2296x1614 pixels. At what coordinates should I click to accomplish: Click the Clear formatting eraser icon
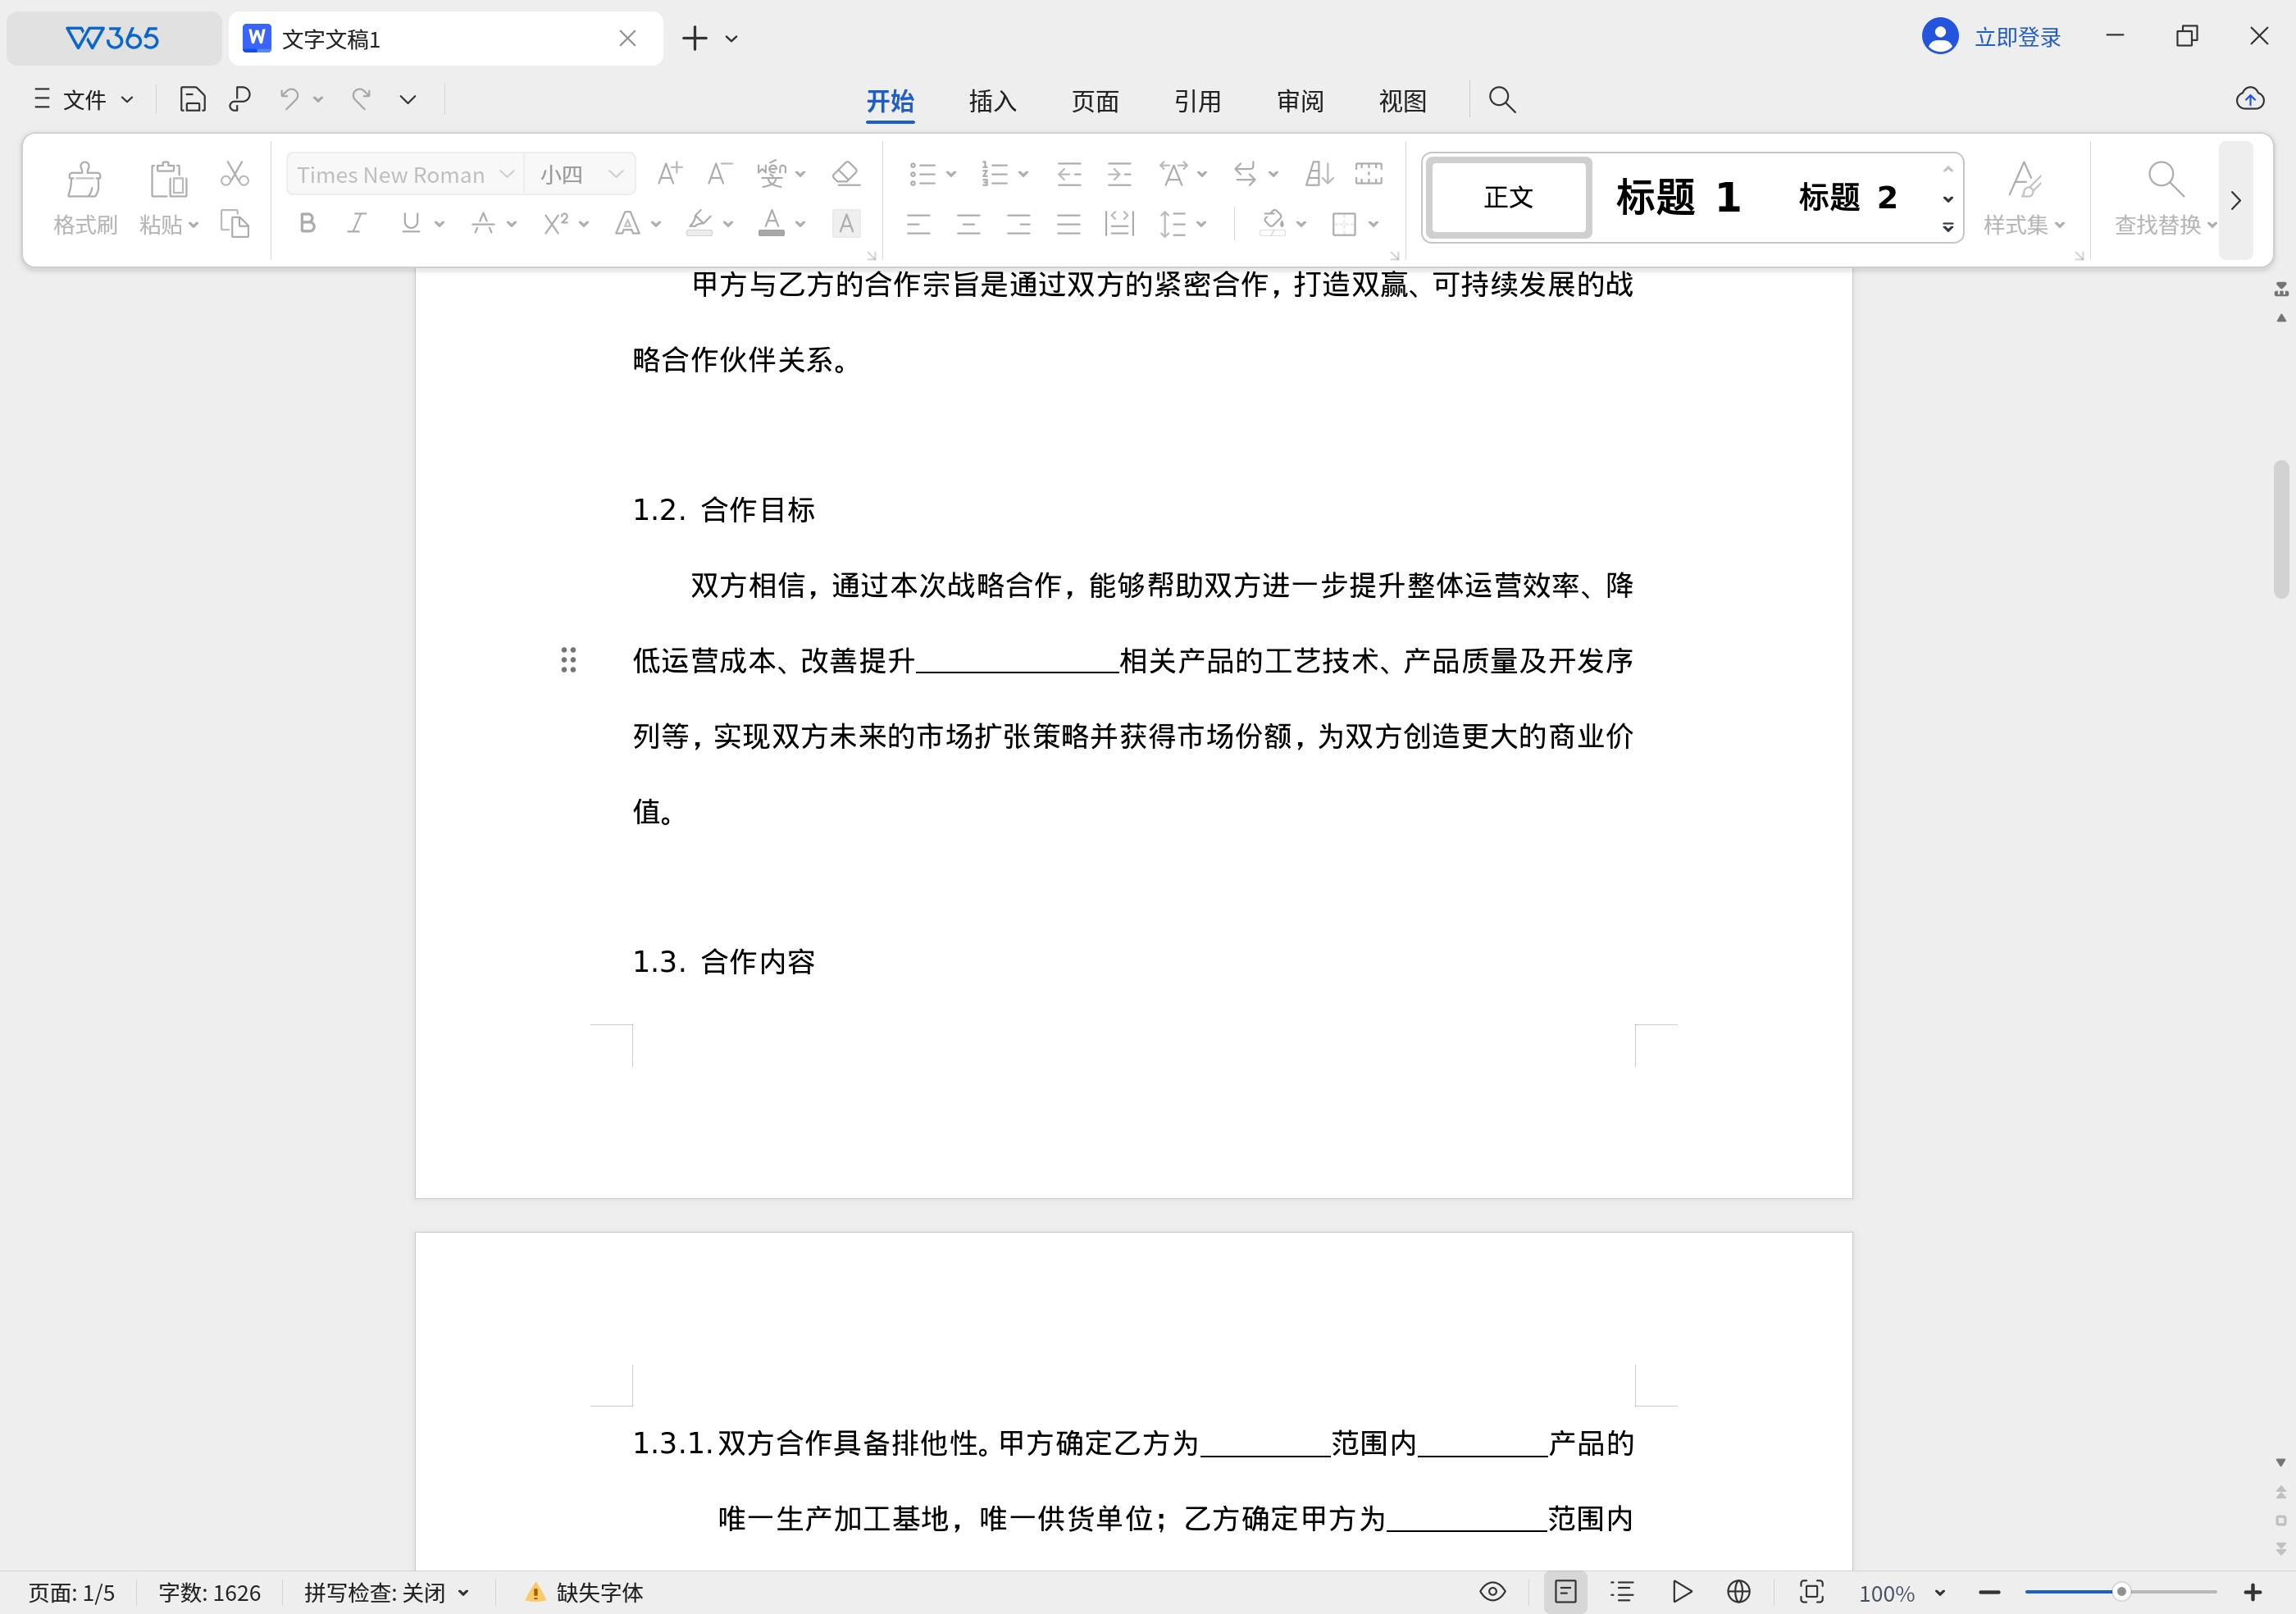(846, 174)
